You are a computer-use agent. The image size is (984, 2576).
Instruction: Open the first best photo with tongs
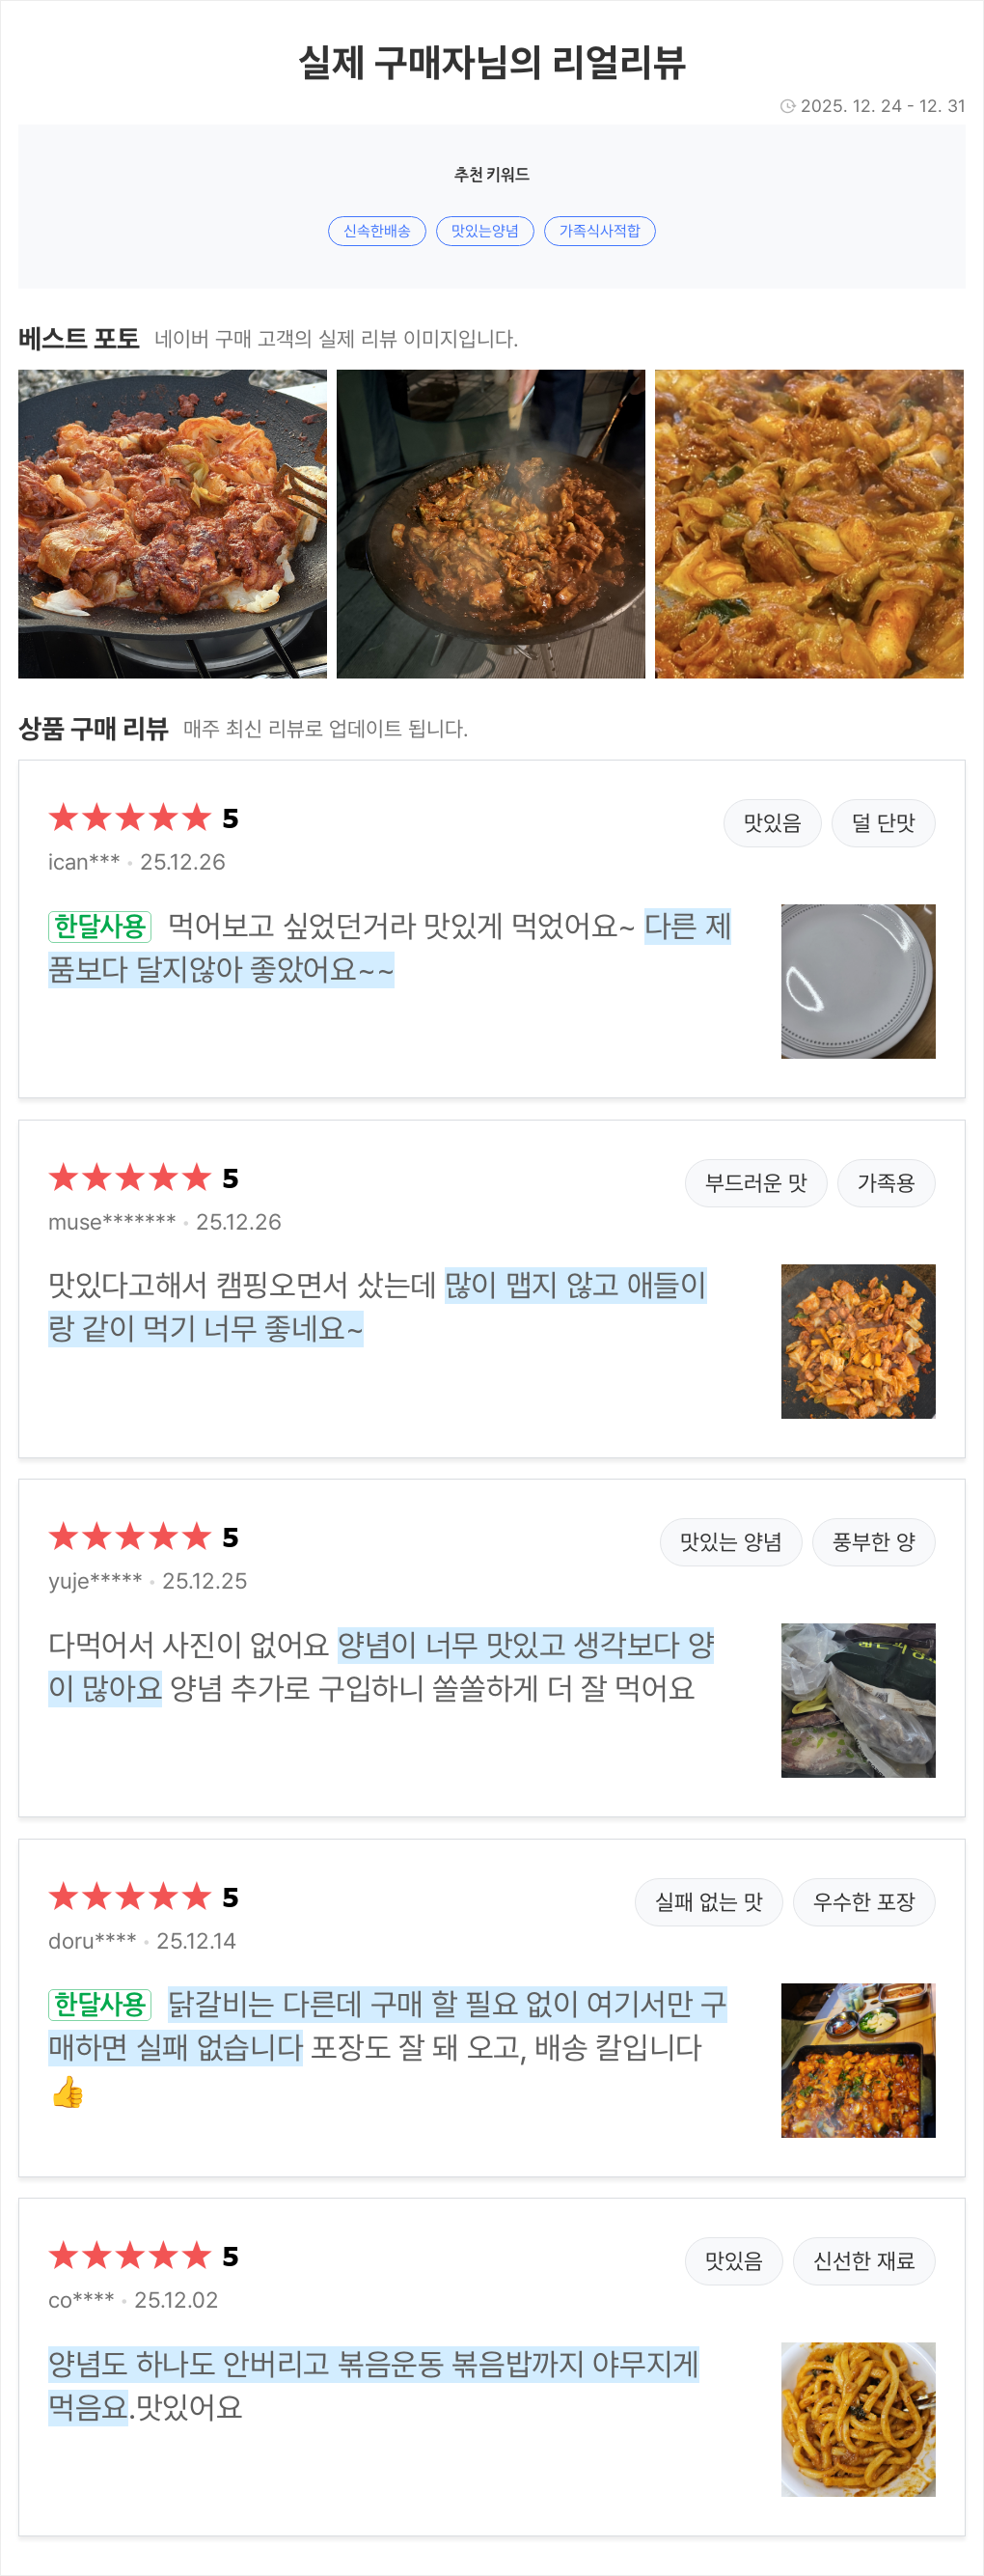[x=172, y=524]
